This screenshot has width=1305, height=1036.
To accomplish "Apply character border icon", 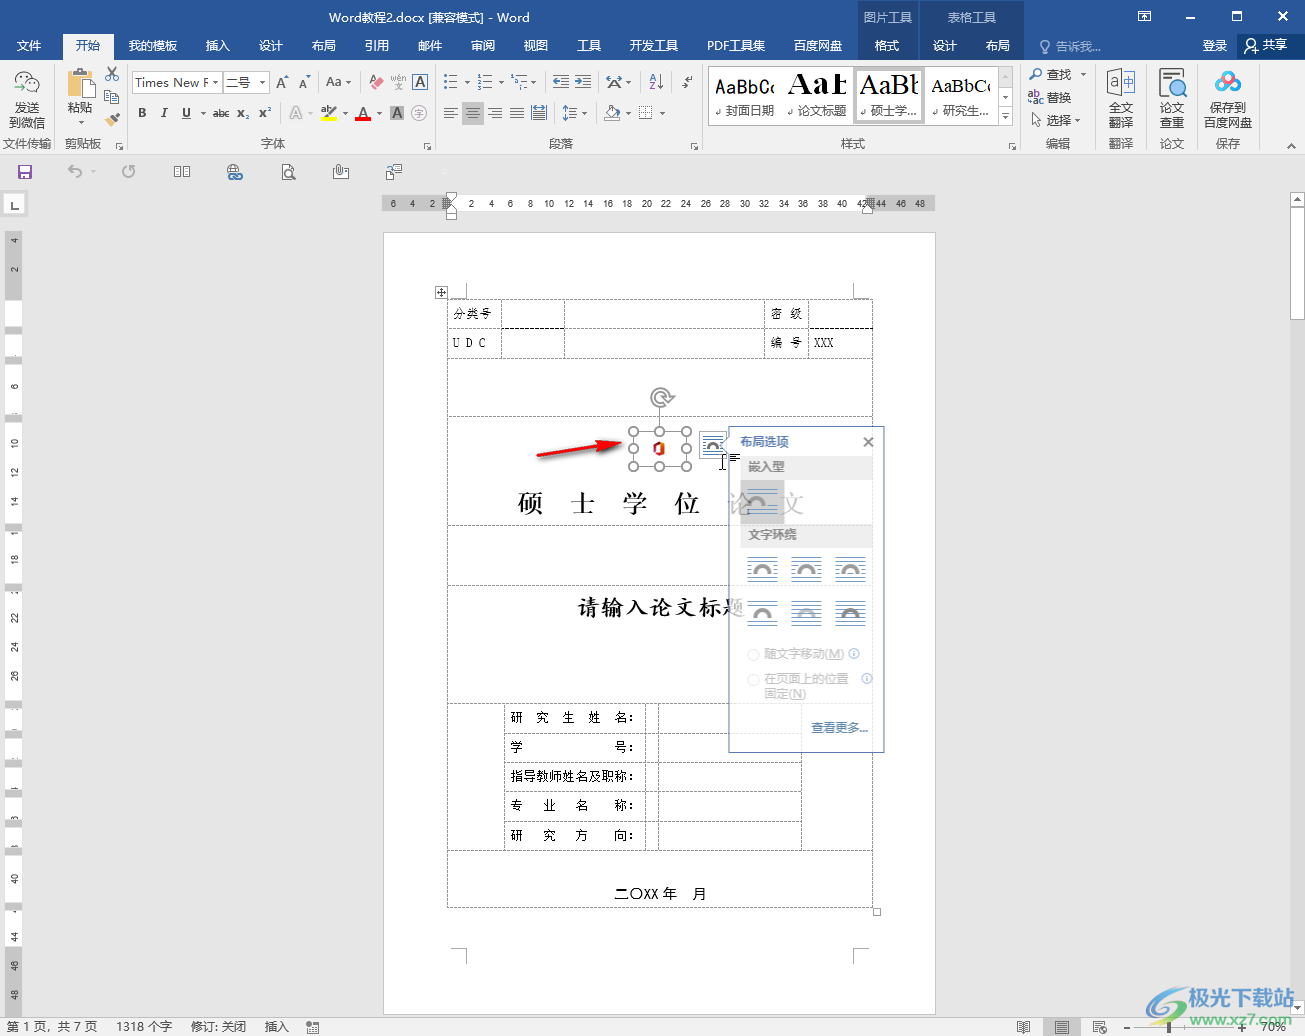I will tap(420, 82).
